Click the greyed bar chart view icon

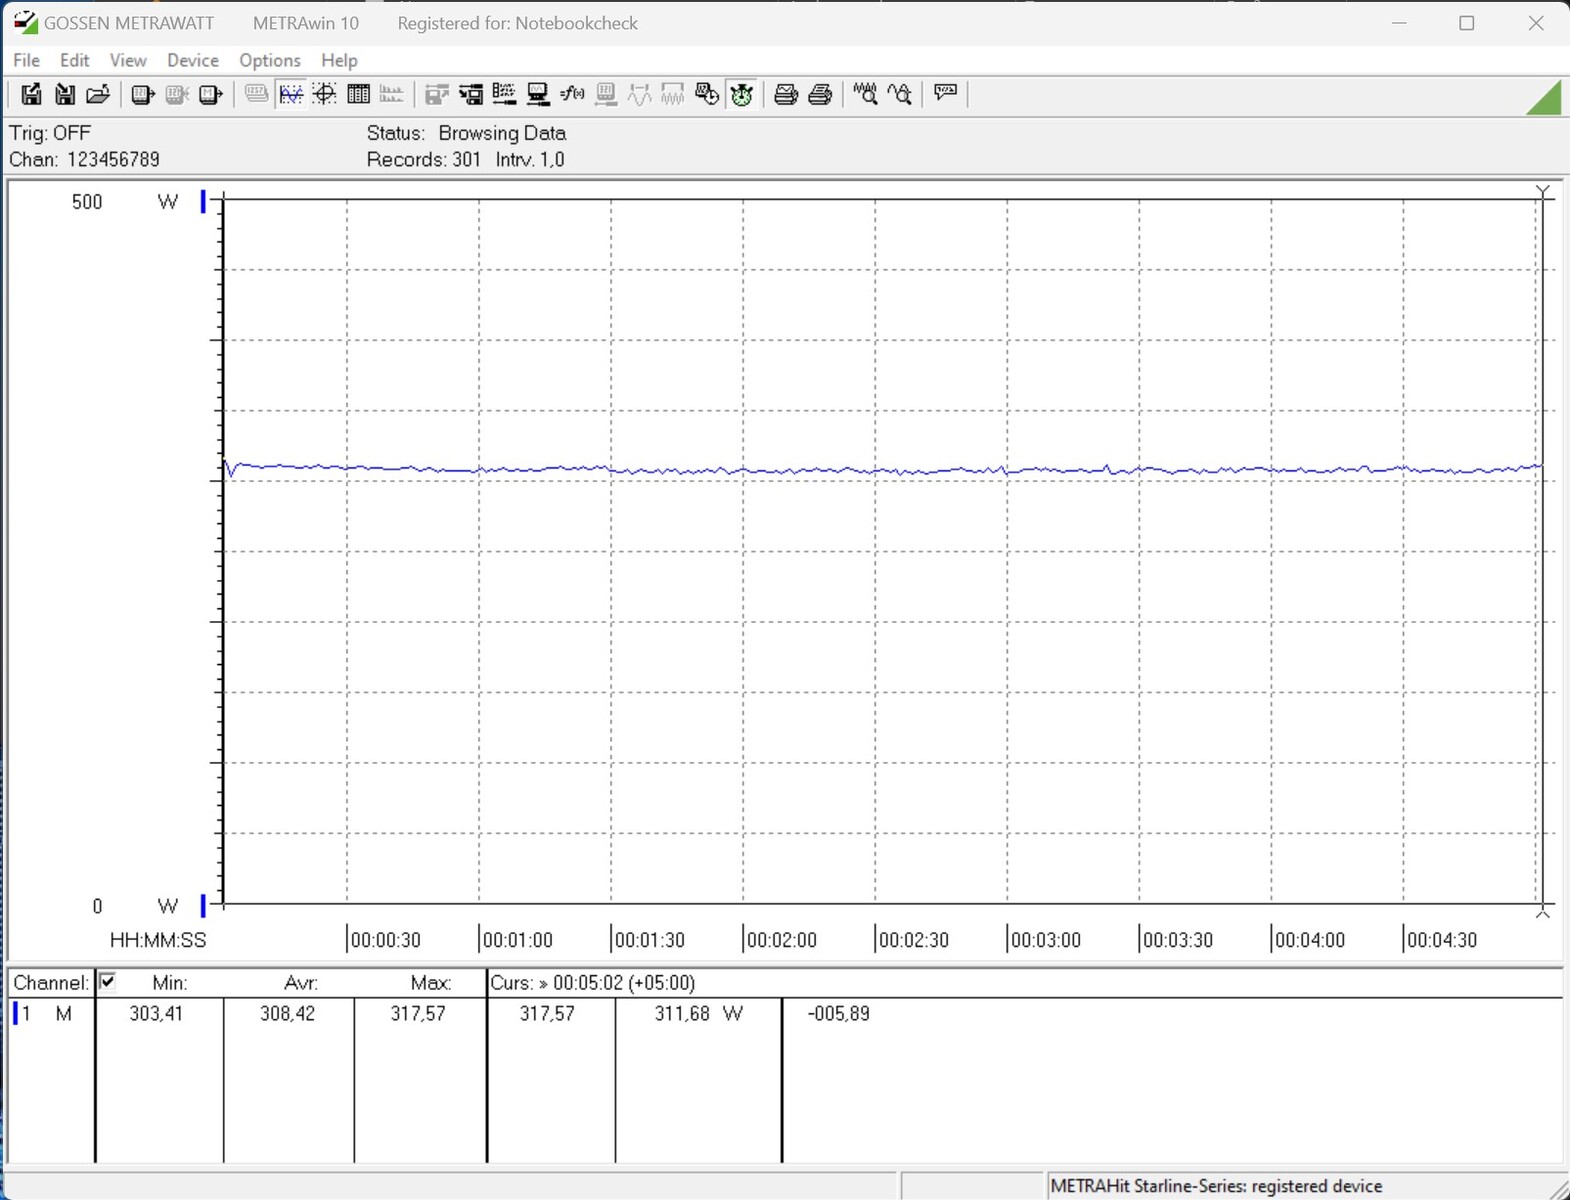pos(392,94)
